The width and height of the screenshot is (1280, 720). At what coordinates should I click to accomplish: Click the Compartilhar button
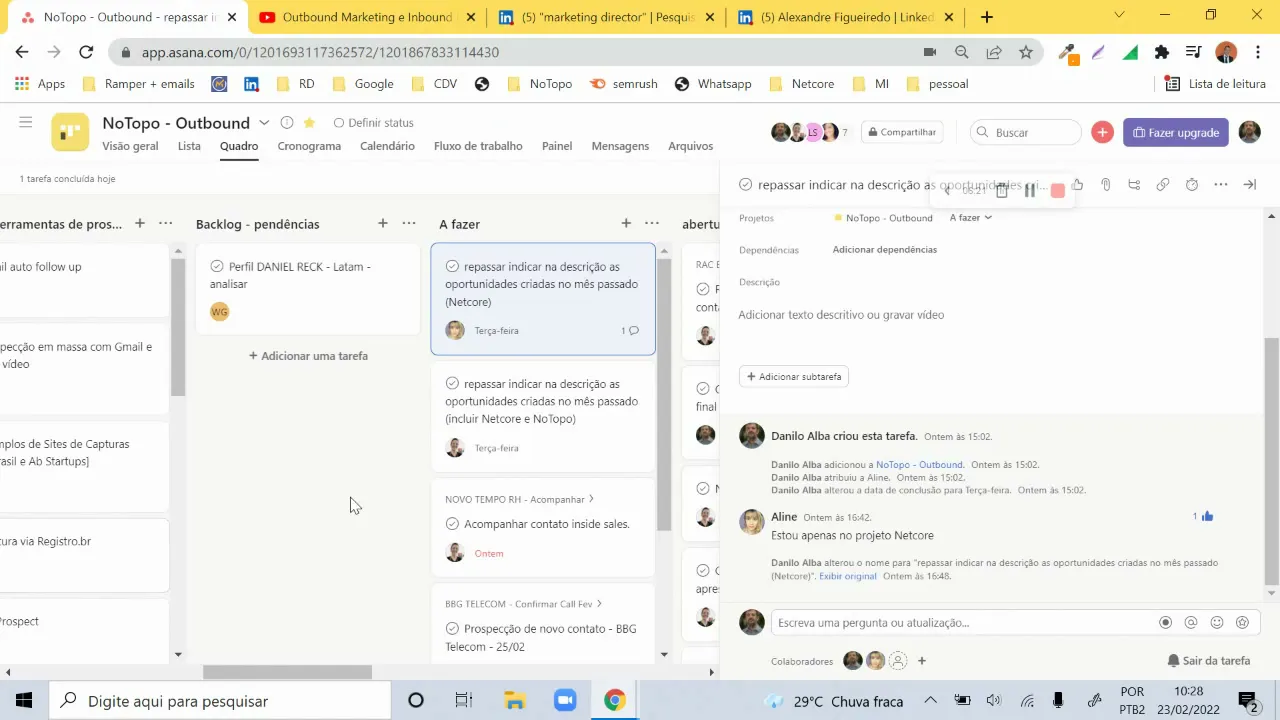coord(901,132)
